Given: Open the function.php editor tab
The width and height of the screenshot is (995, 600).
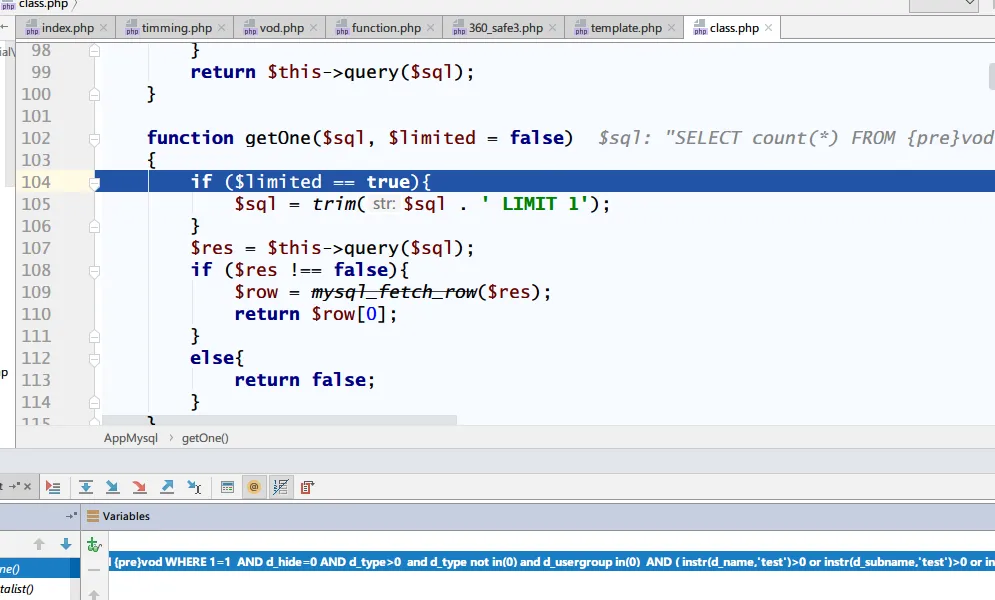Looking at the screenshot, I should [385, 28].
